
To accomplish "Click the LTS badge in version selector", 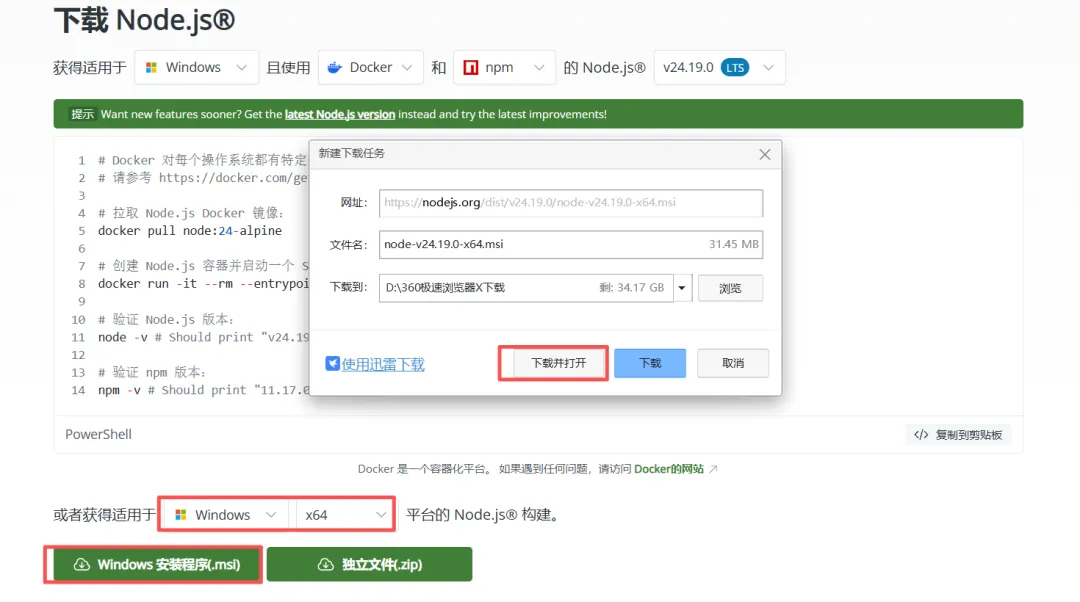I will 735,68.
